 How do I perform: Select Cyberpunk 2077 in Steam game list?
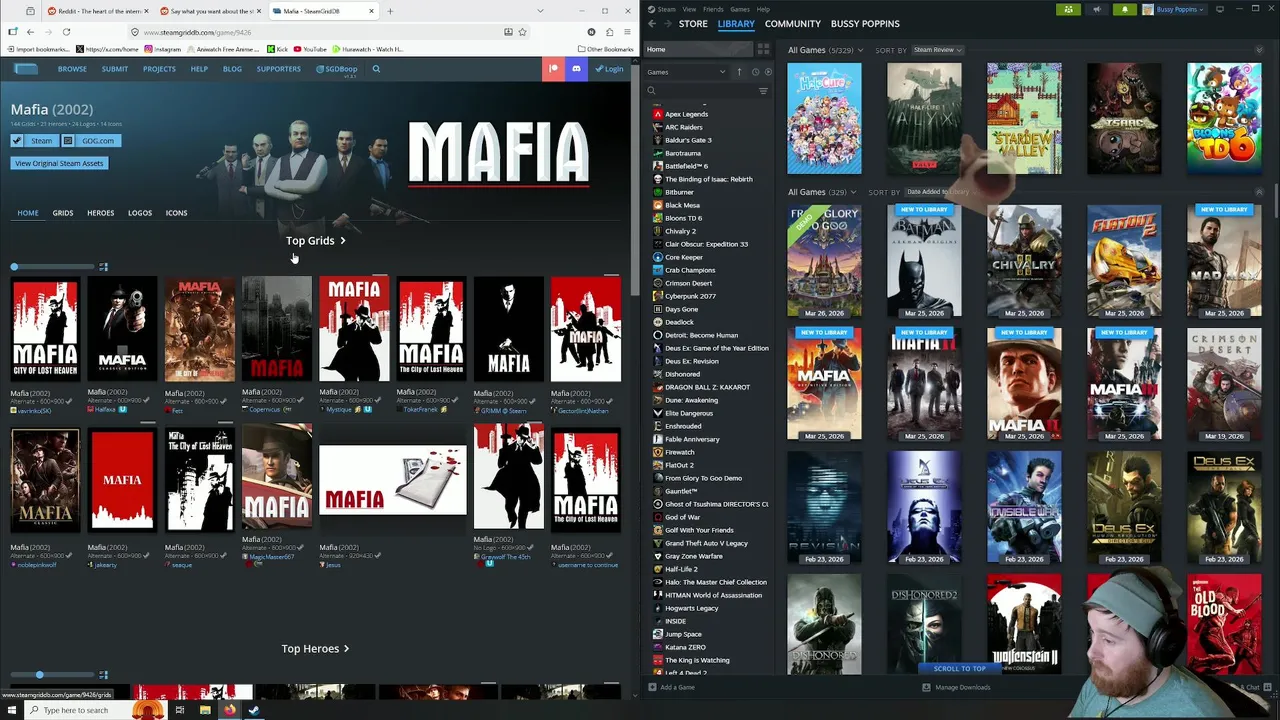pos(690,296)
